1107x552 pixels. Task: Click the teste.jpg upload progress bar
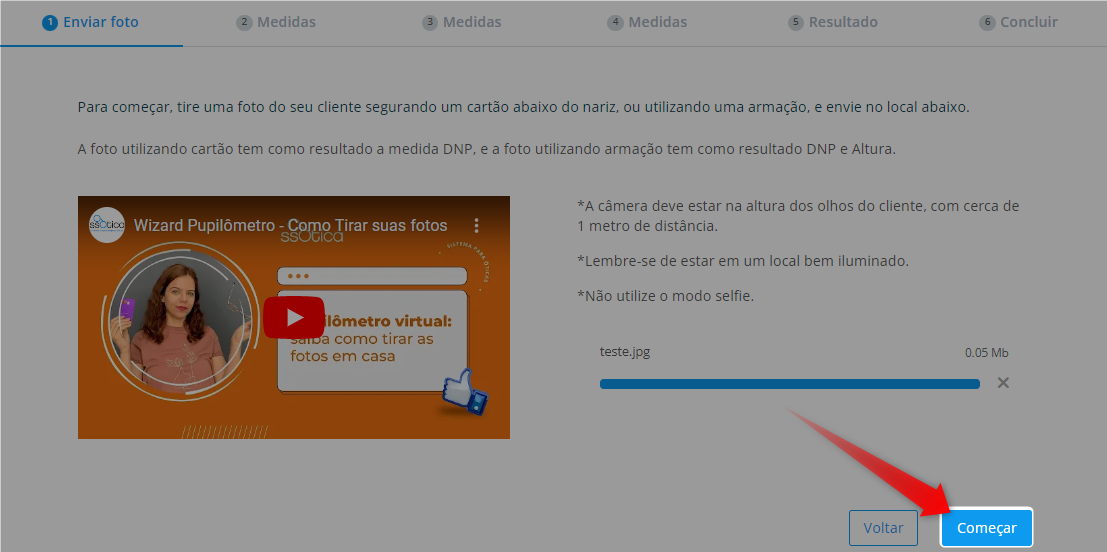789,384
